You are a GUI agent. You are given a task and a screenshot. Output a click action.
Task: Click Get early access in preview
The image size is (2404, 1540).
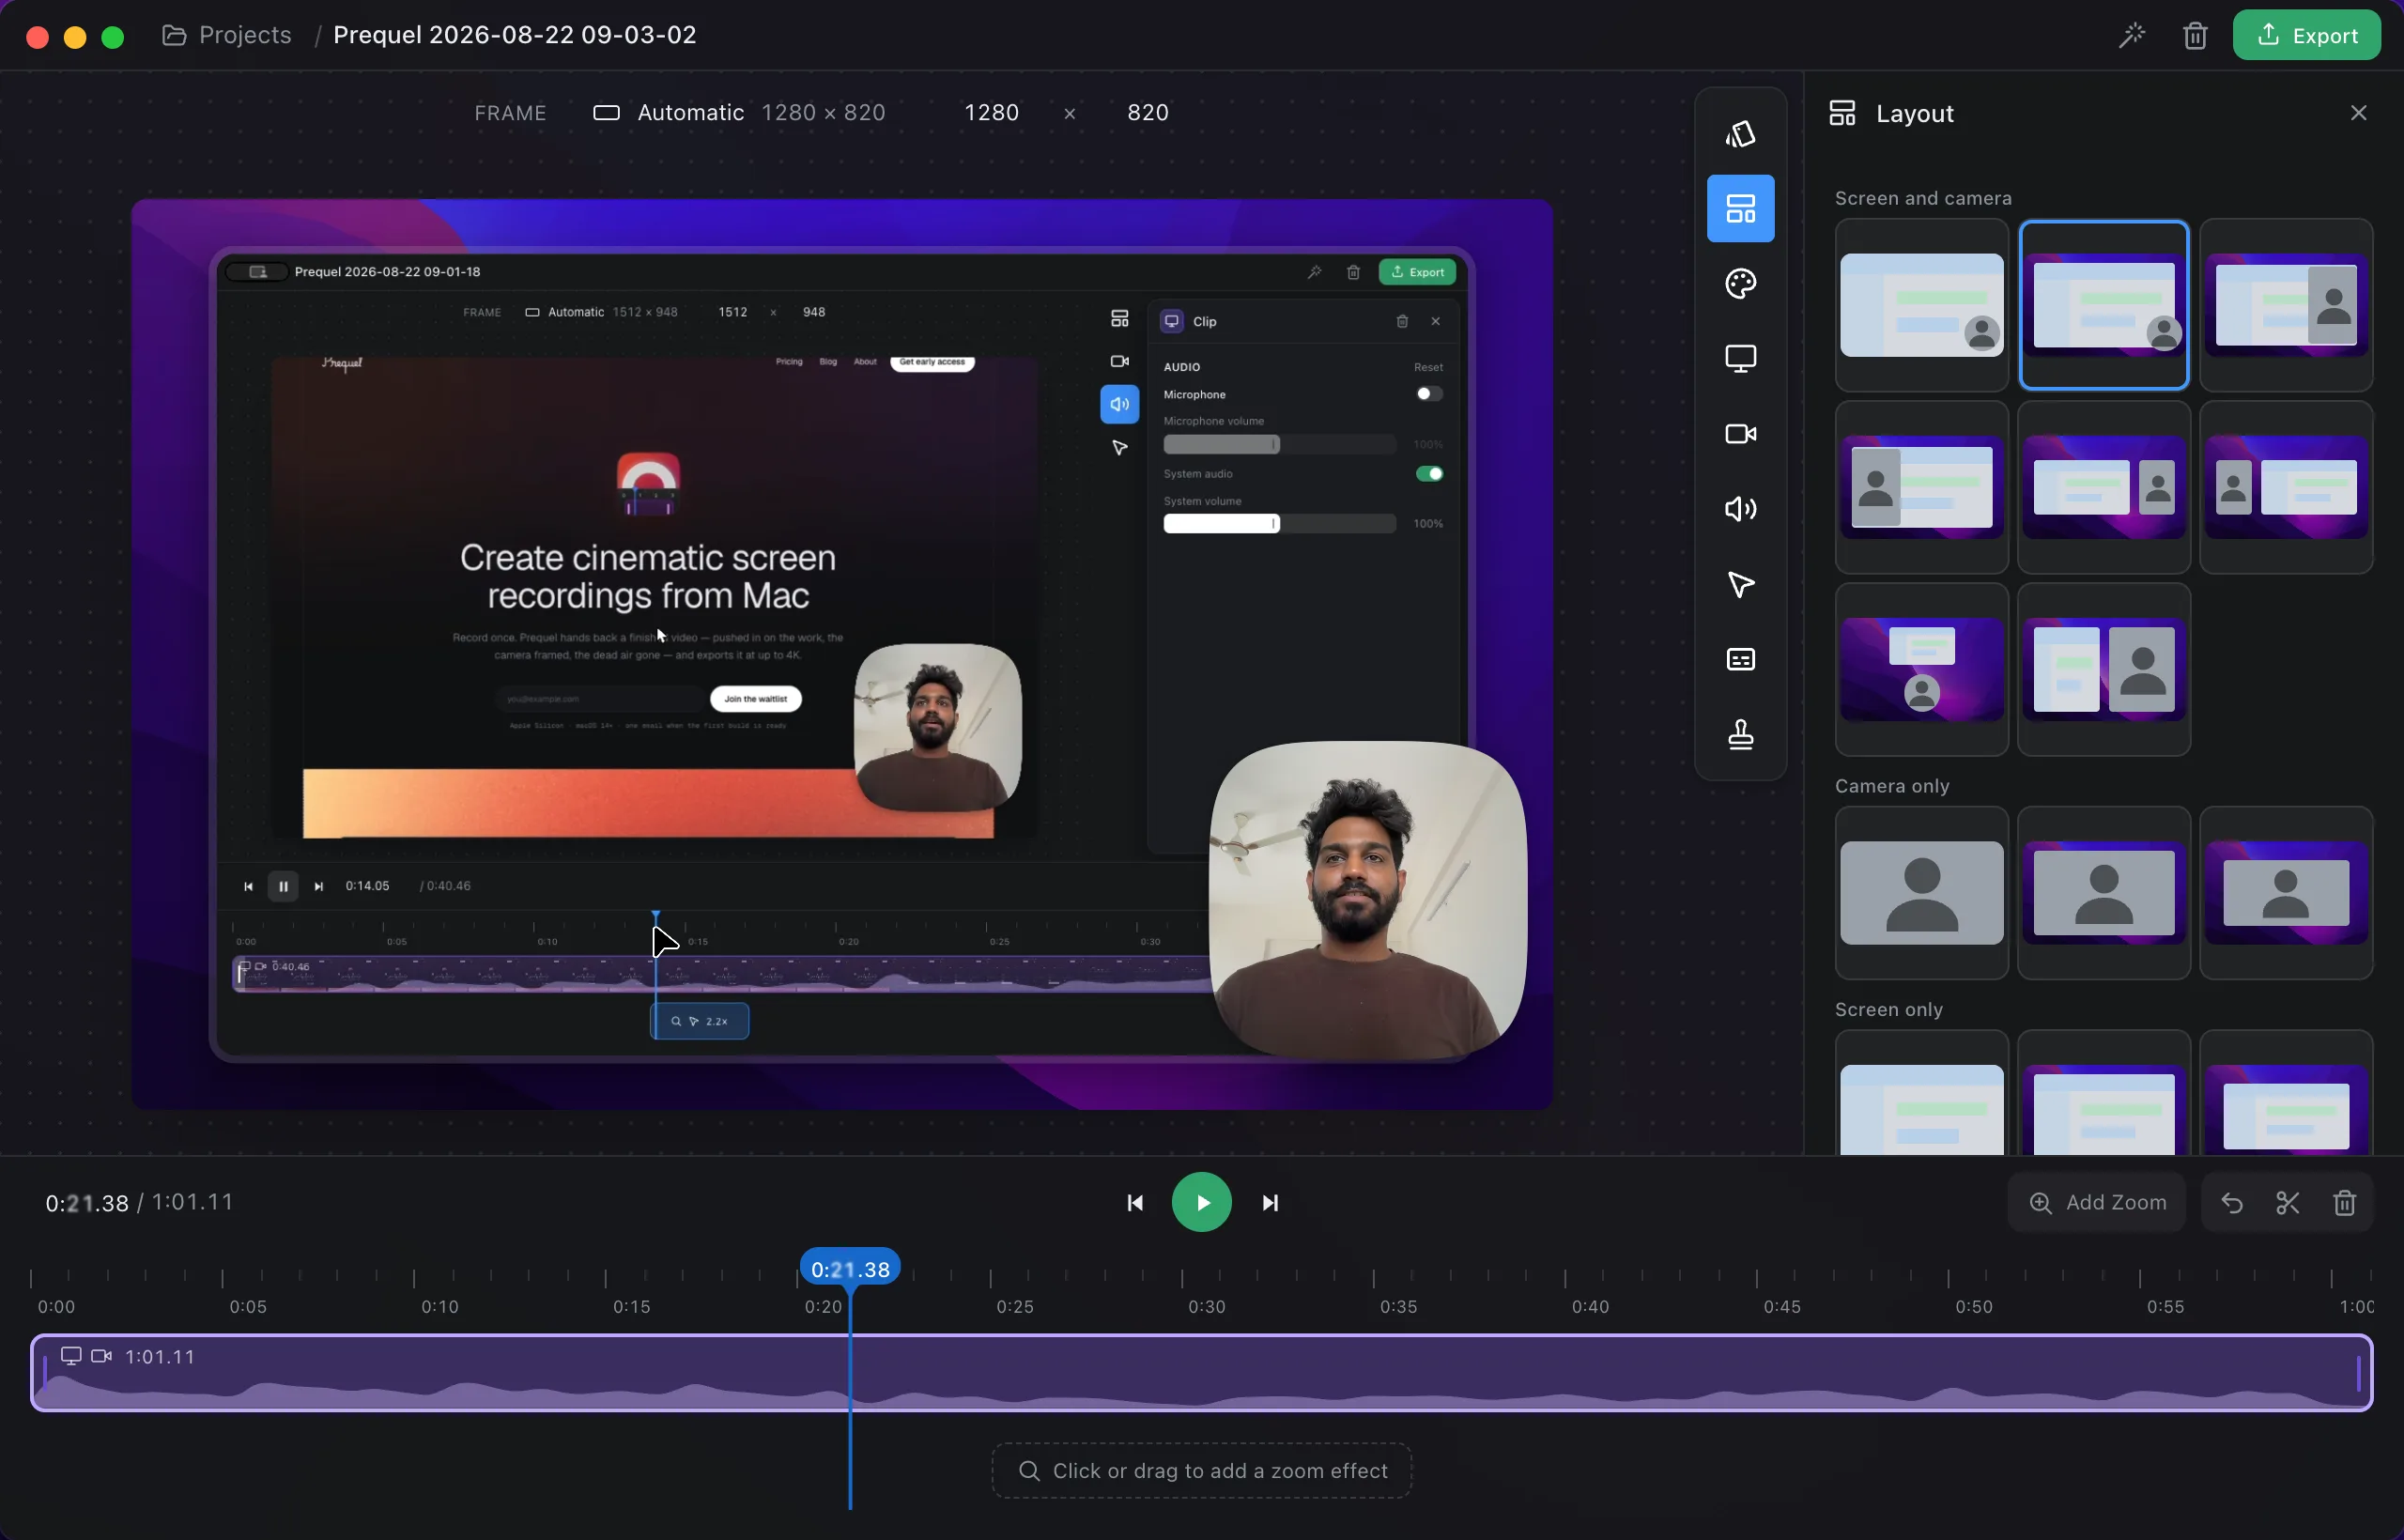(932, 362)
